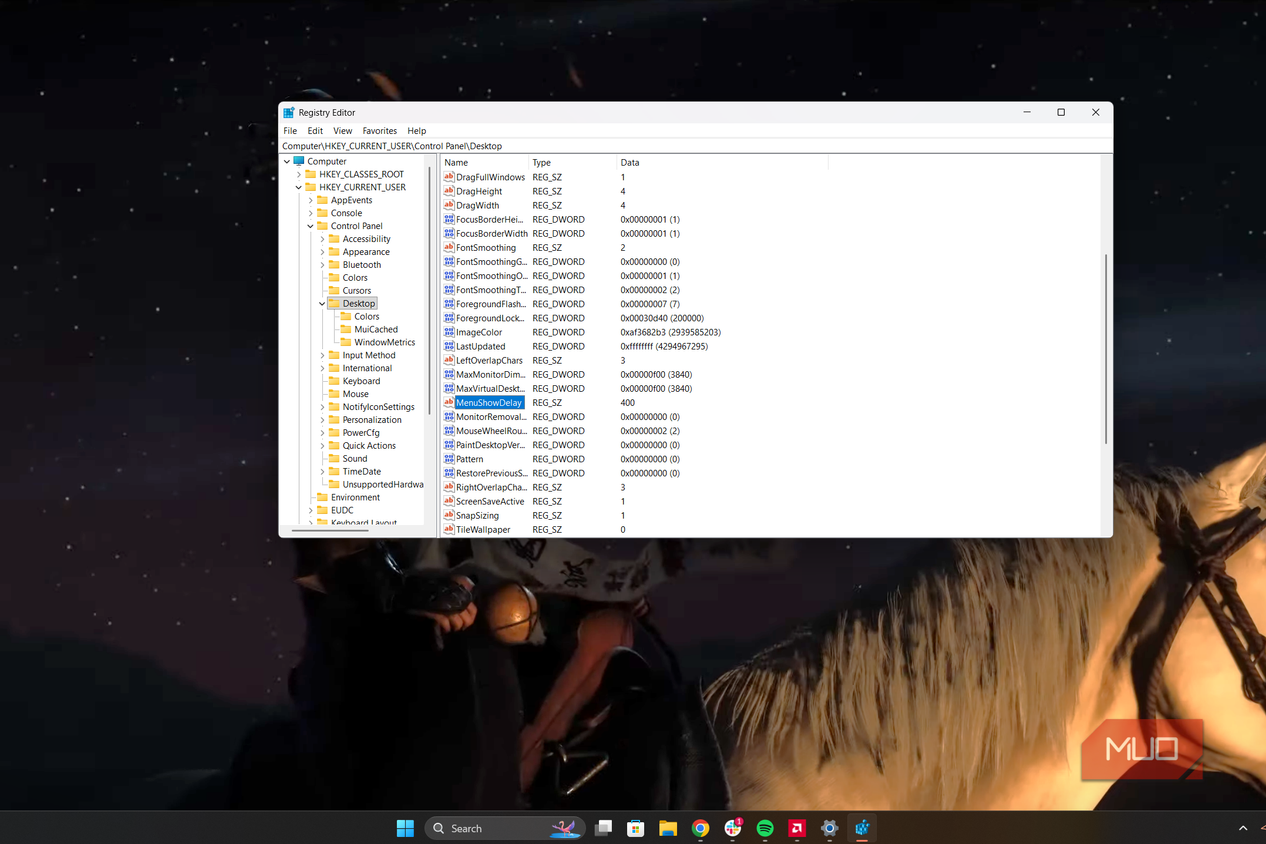The width and height of the screenshot is (1266, 844).
Task: Click the HKEY_CLASSES_ROOT folder icon
Action: coord(311,174)
